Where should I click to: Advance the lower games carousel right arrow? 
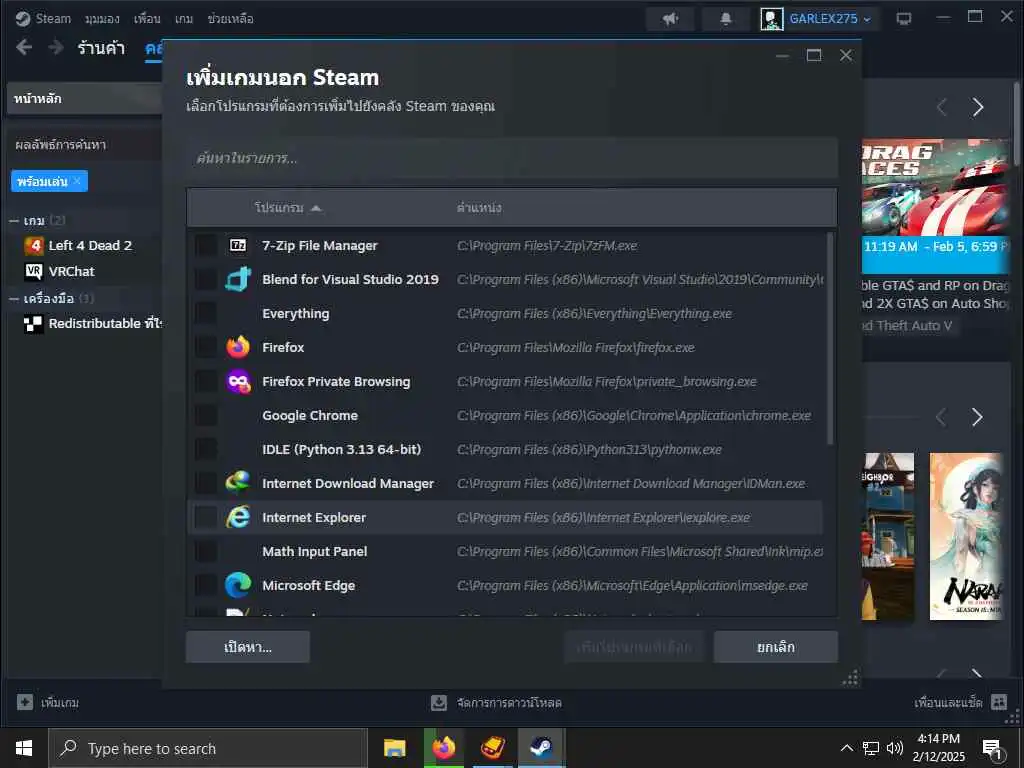[x=977, y=417]
